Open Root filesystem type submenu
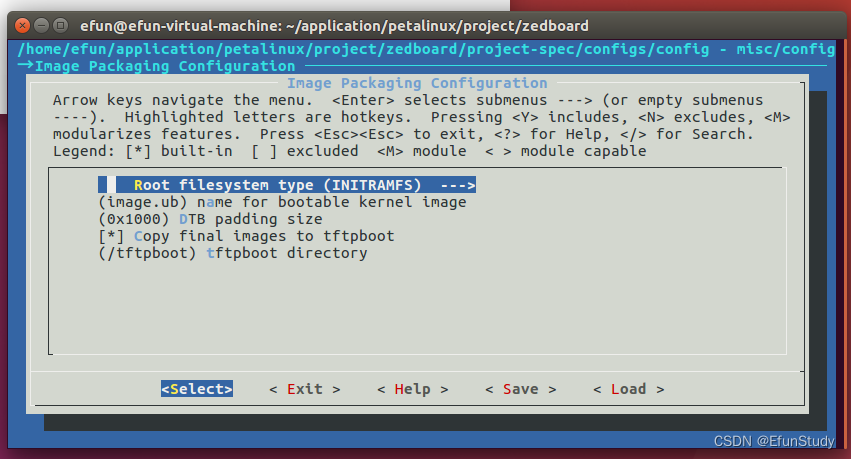851x459 pixels. pyautogui.click(x=287, y=185)
